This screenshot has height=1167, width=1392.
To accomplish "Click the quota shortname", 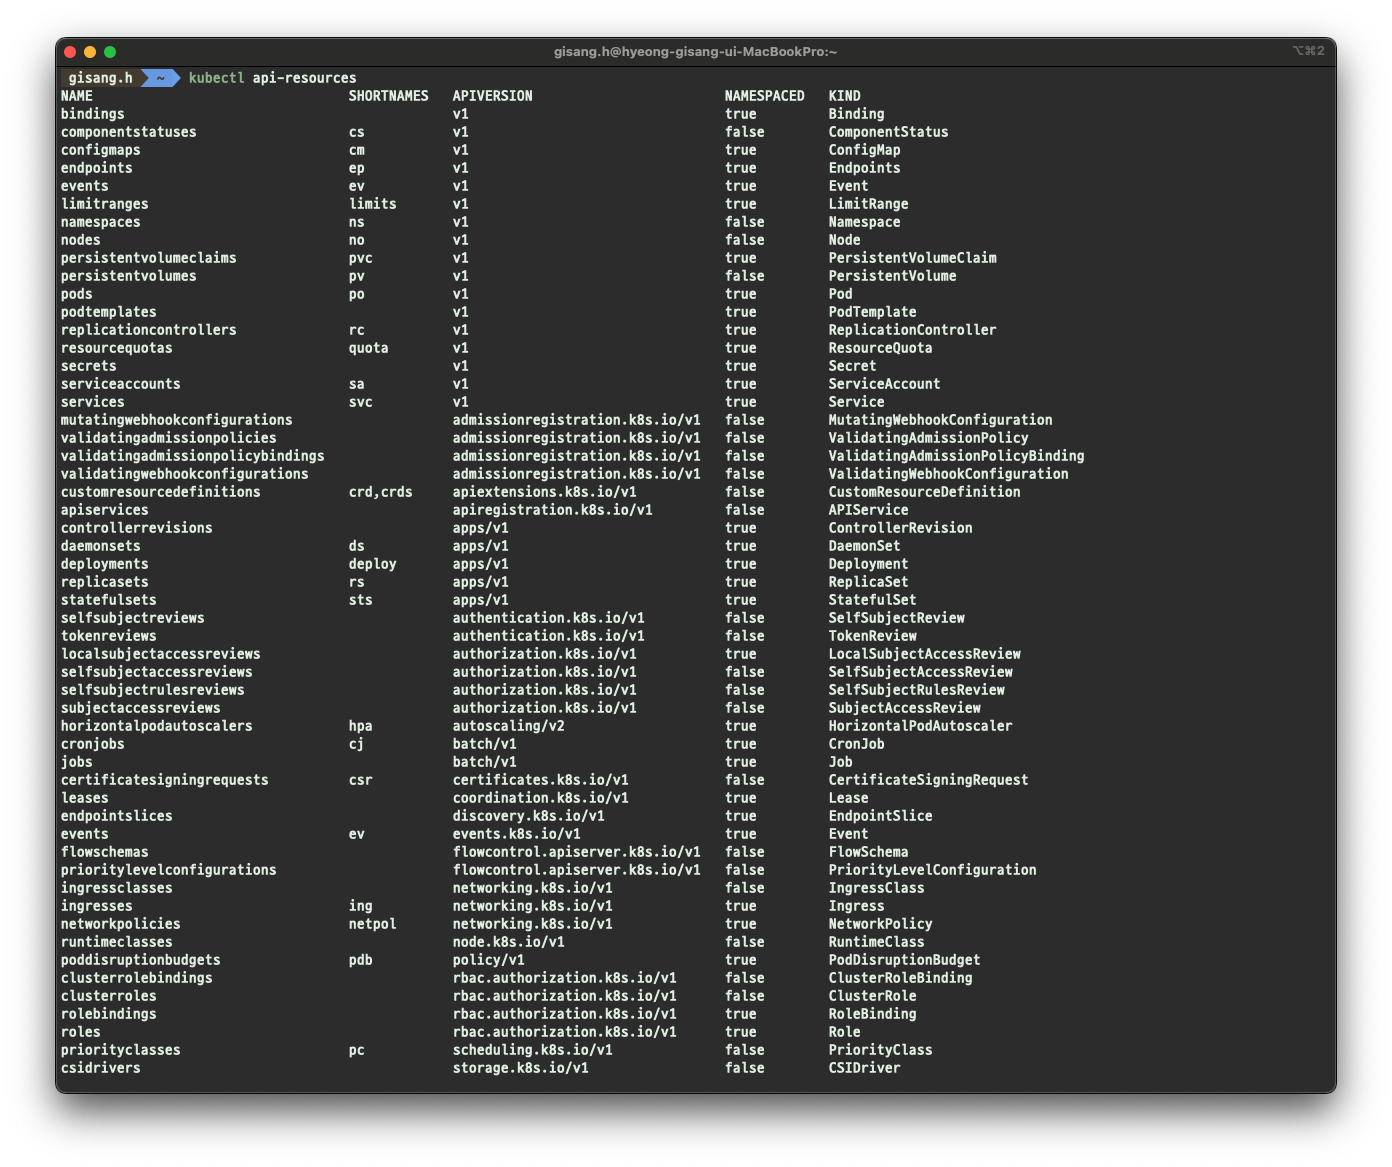I will [369, 348].
